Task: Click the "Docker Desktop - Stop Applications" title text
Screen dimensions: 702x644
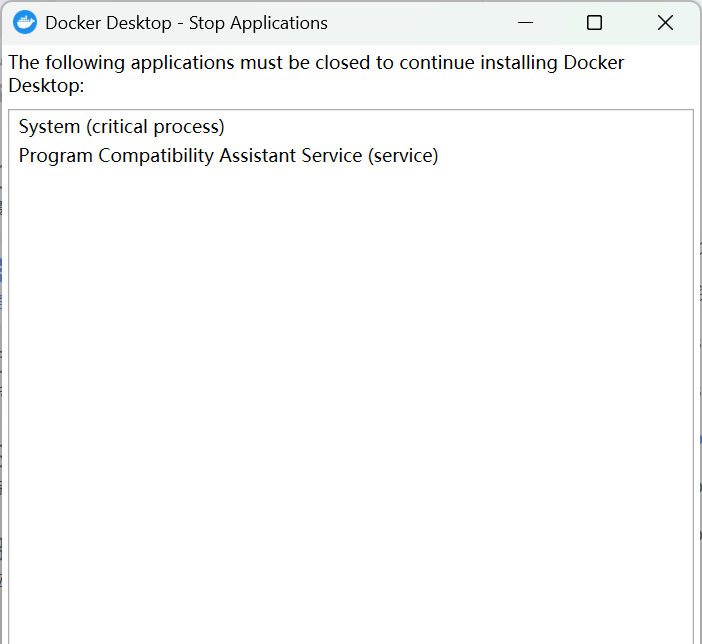Action: point(186,23)
